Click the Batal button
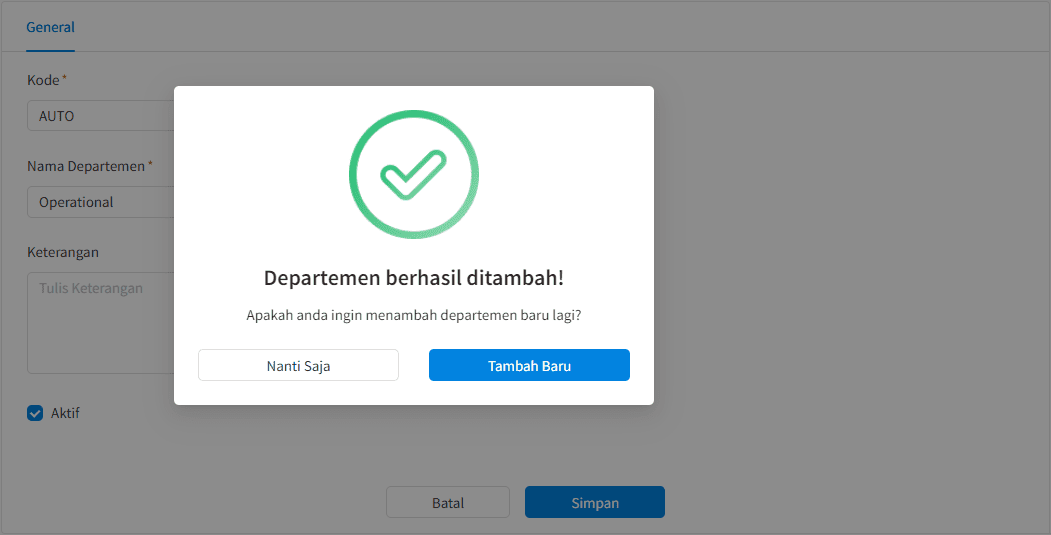Viewport: 1051px width, 535px height. point(448,502)
